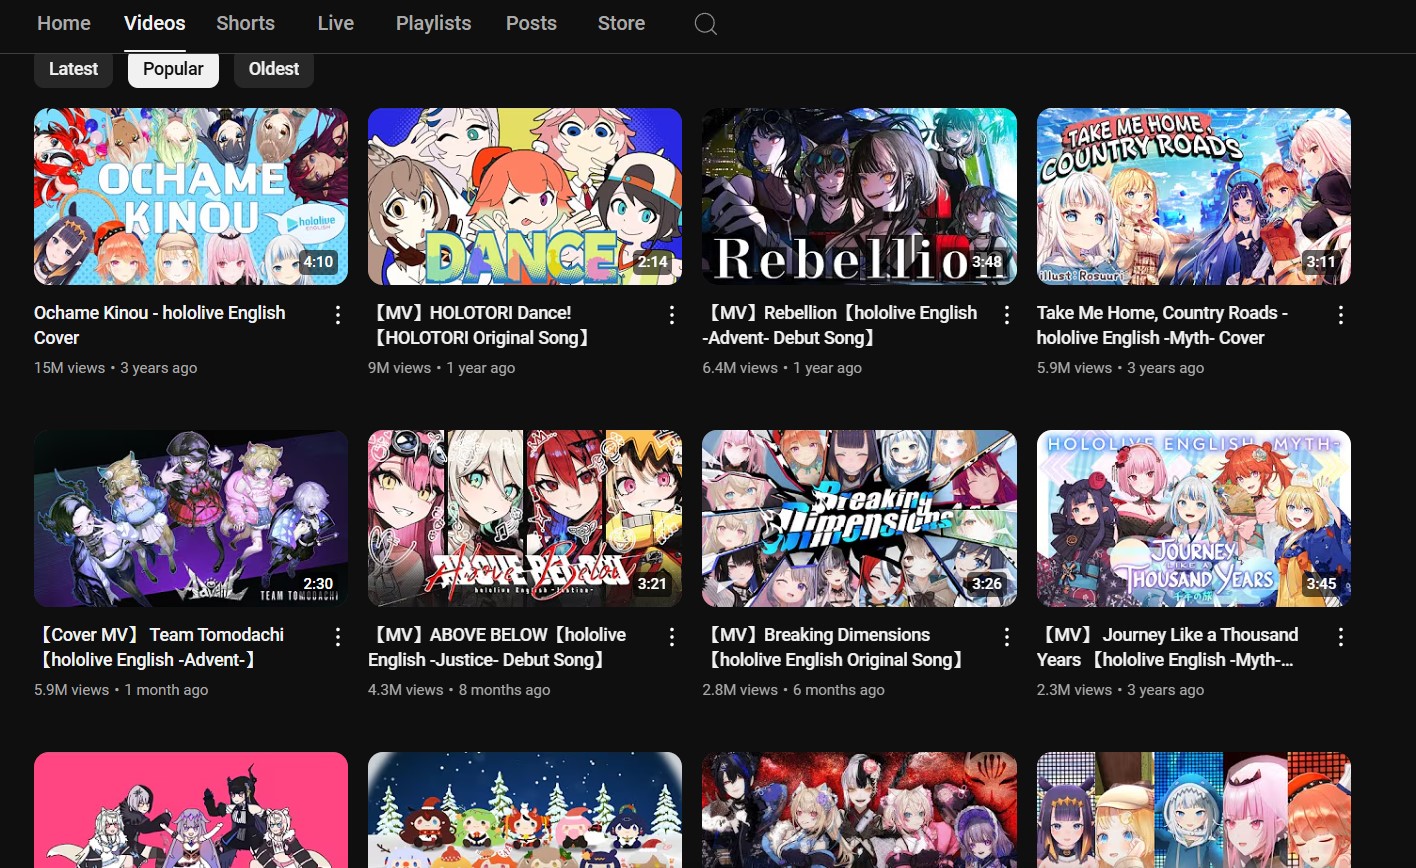Open the Rebellion video thumbnail
Viewport: 1416px width, 868px height.
[859, 196]
